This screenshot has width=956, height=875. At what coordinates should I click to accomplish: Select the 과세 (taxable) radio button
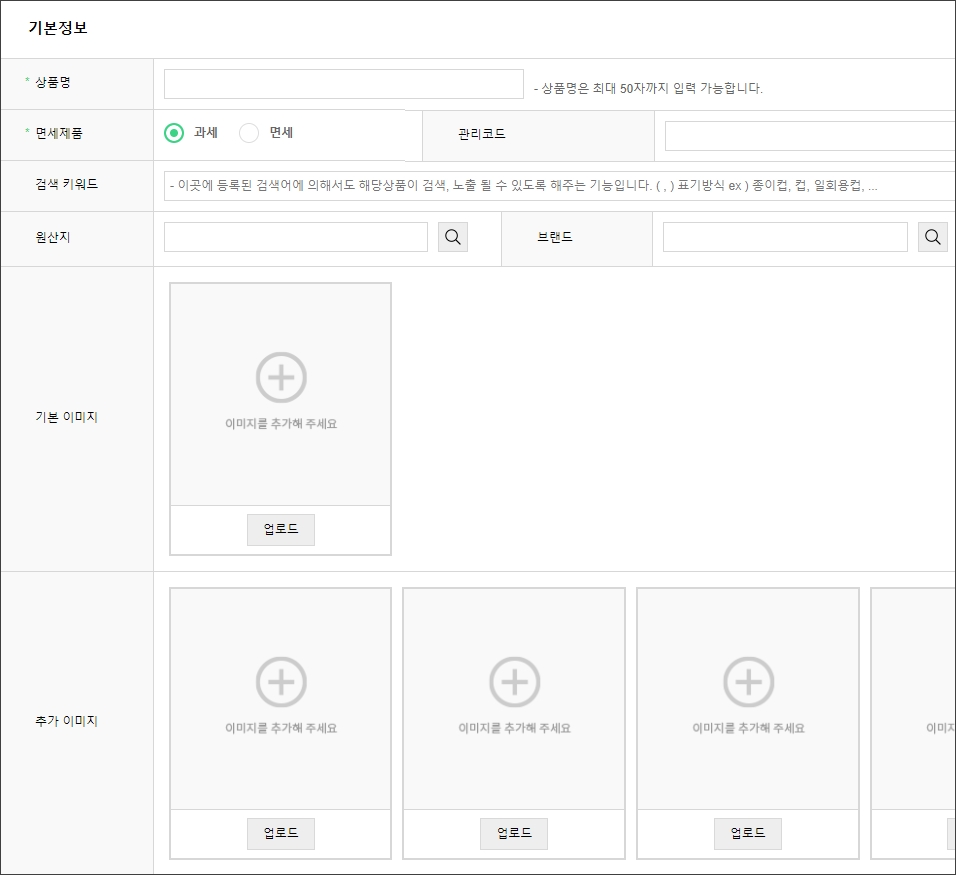pyautogui.click(x=174, y=133)
